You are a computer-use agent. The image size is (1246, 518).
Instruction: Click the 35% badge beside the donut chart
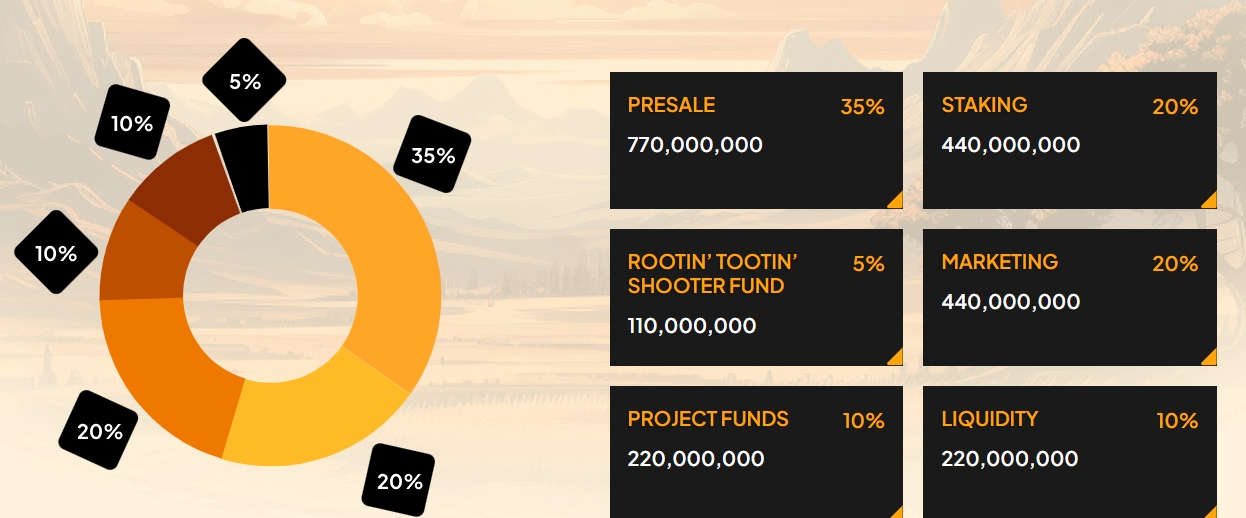point(432,154)
